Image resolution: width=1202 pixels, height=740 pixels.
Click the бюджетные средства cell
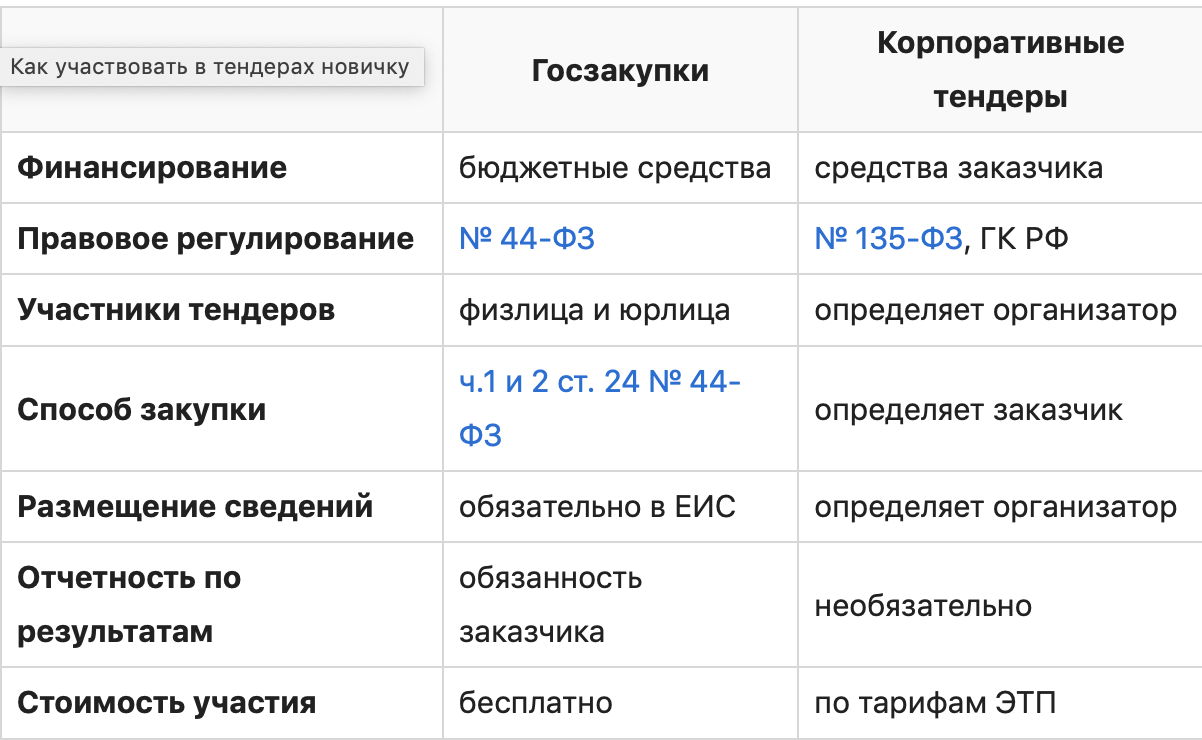615,167
